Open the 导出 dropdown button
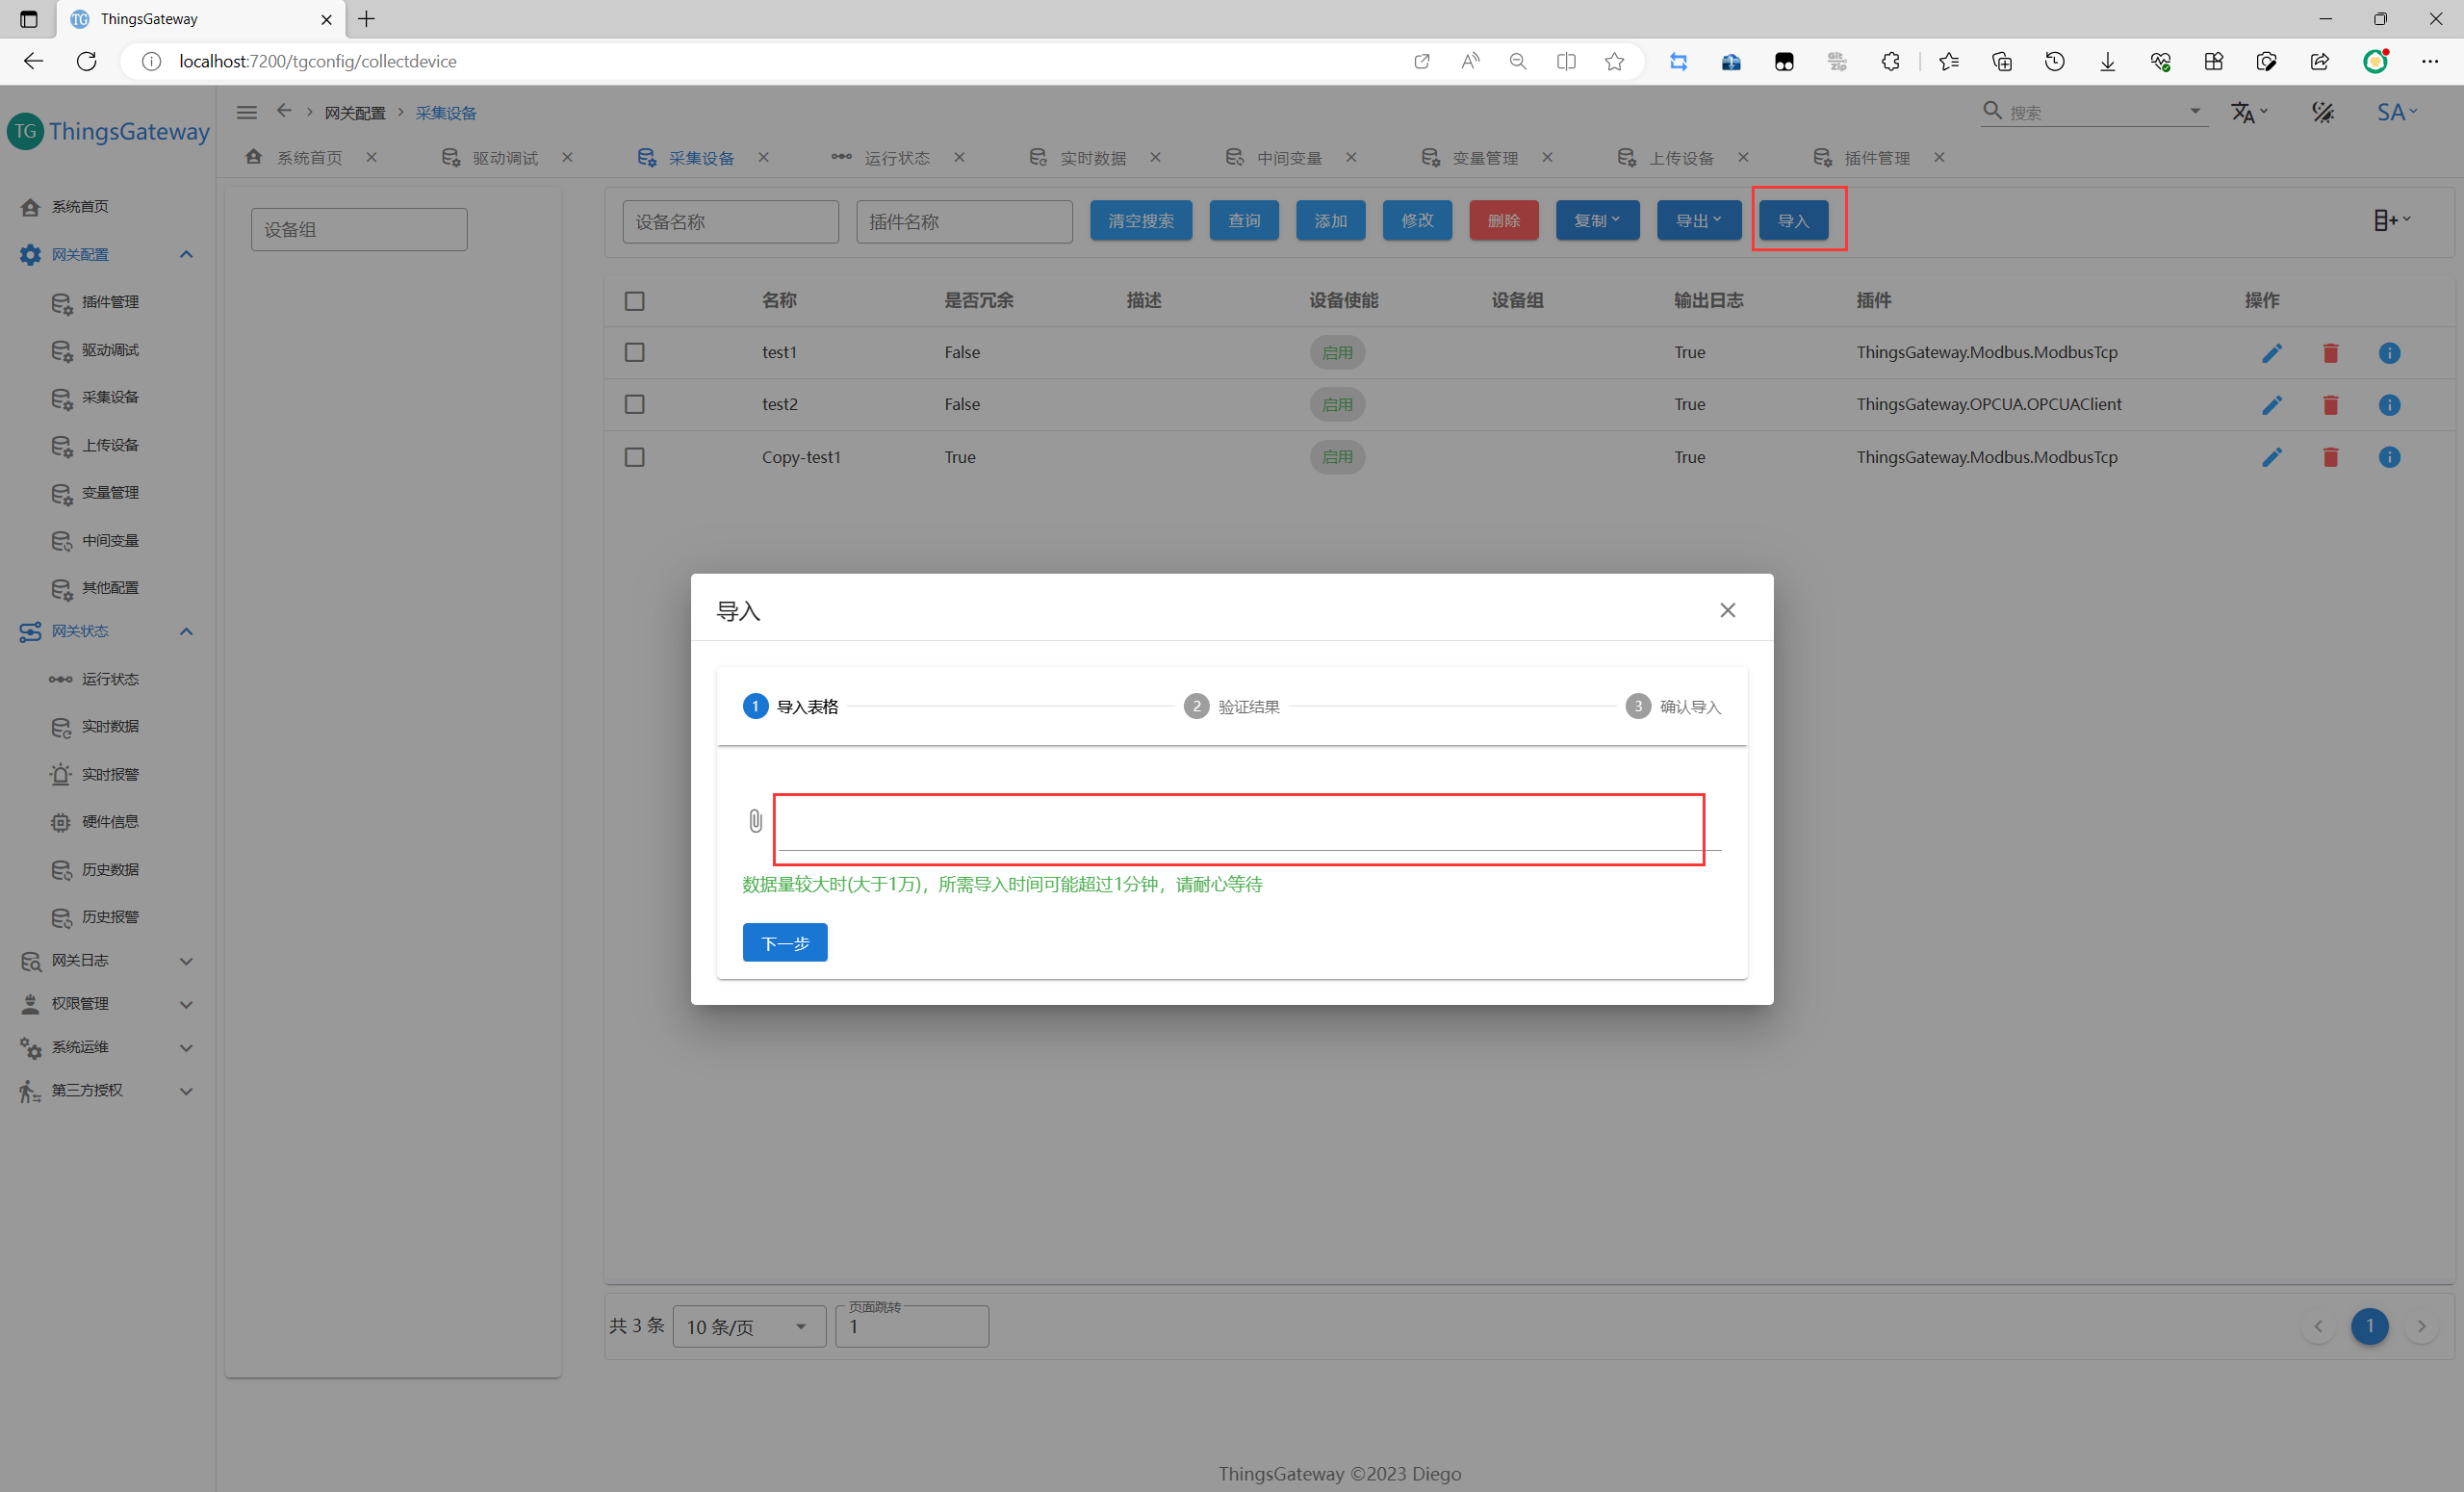 pyautogui.click(x=1698, y=220)
